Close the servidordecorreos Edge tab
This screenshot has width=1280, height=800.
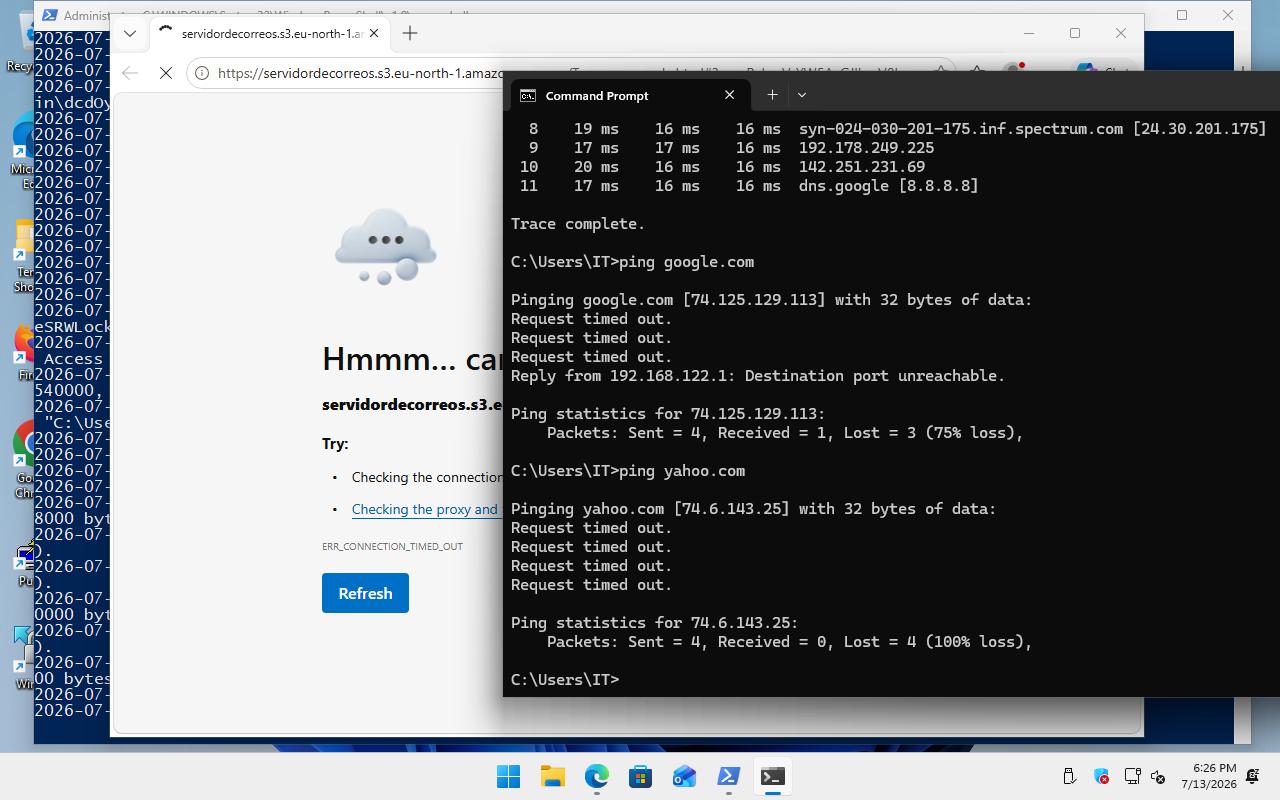(374, 33)
